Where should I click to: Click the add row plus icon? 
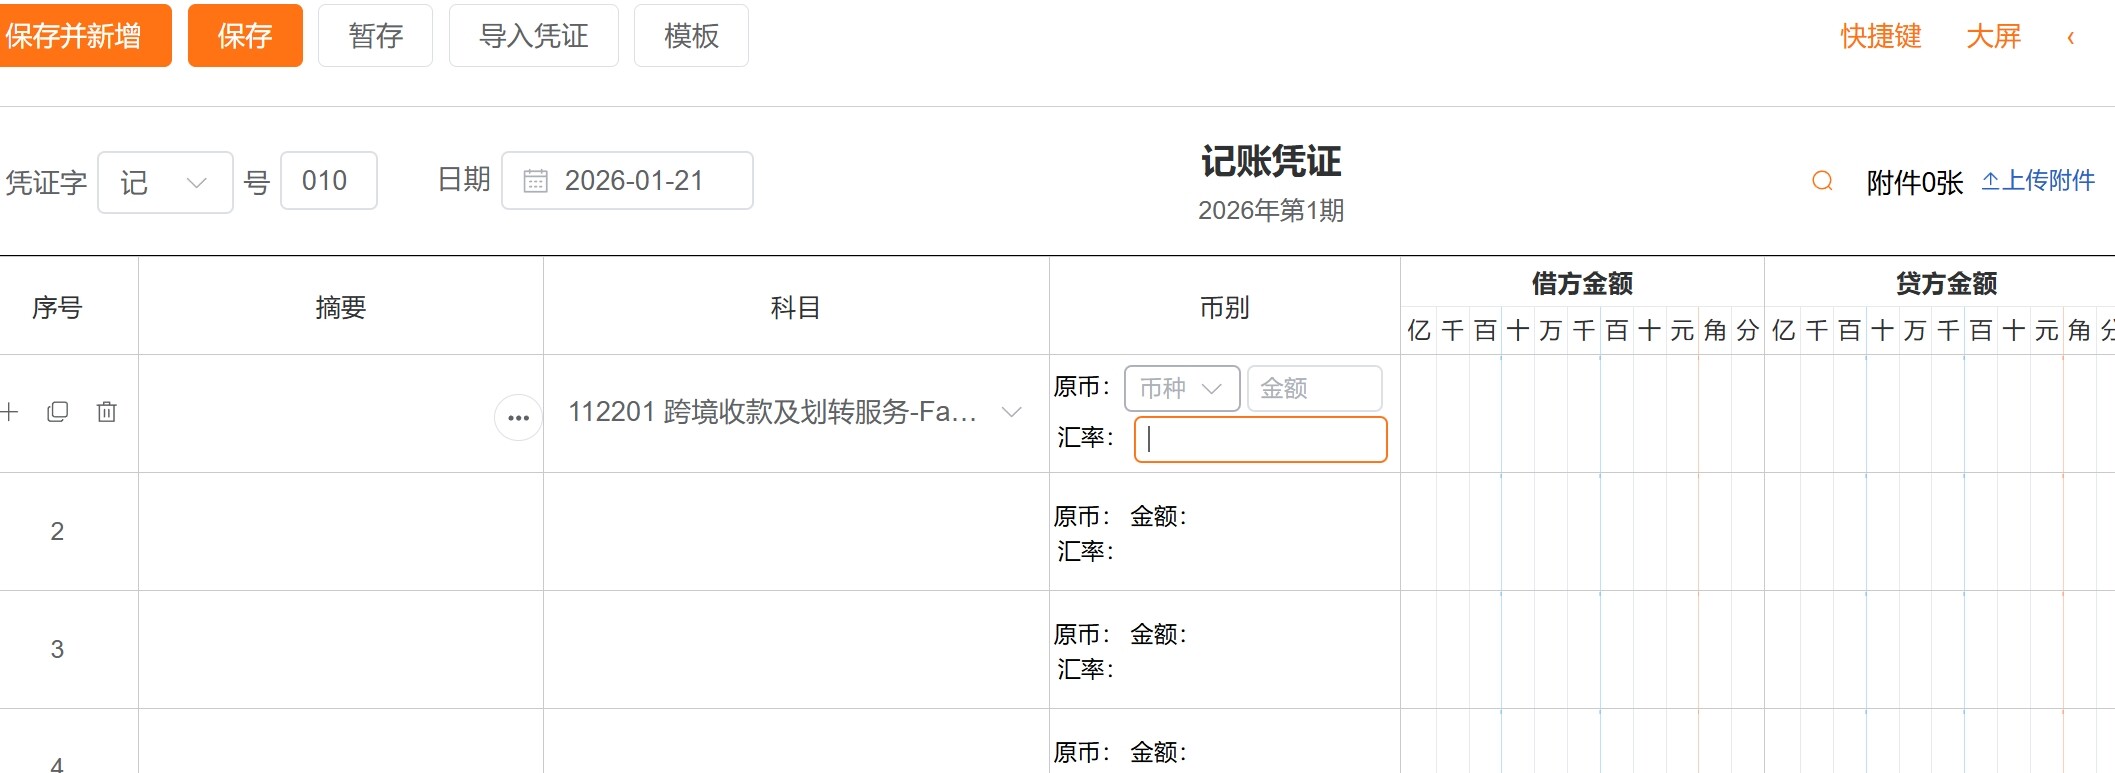pos(10,412)
